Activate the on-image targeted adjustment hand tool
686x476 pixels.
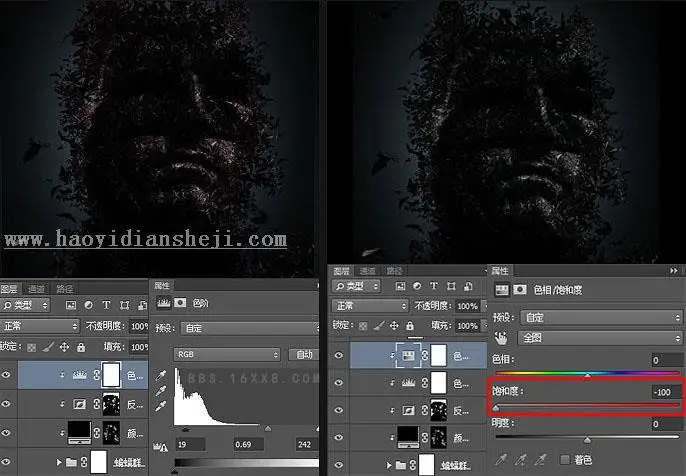[501, 338]
